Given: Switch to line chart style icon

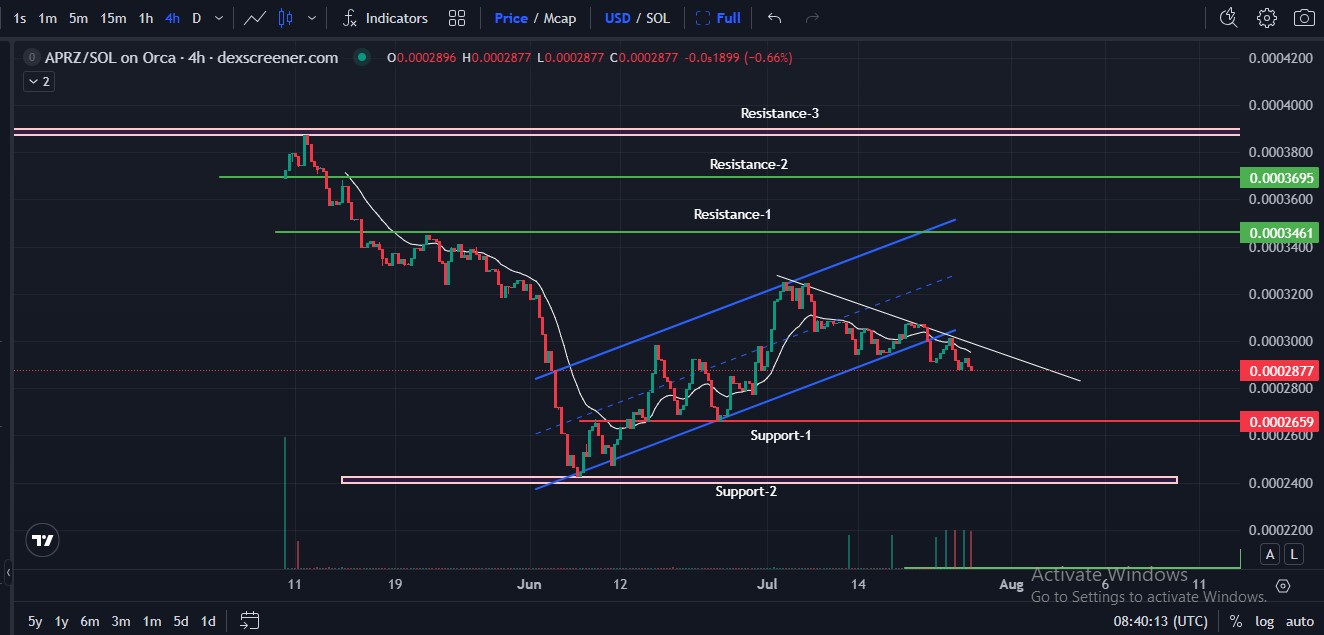Looking at the screenshot, I should tap(255, 18).
